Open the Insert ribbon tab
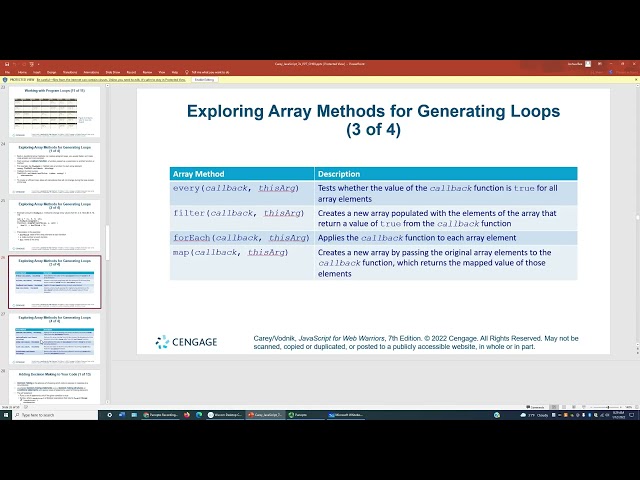 [x=37, y=72]
